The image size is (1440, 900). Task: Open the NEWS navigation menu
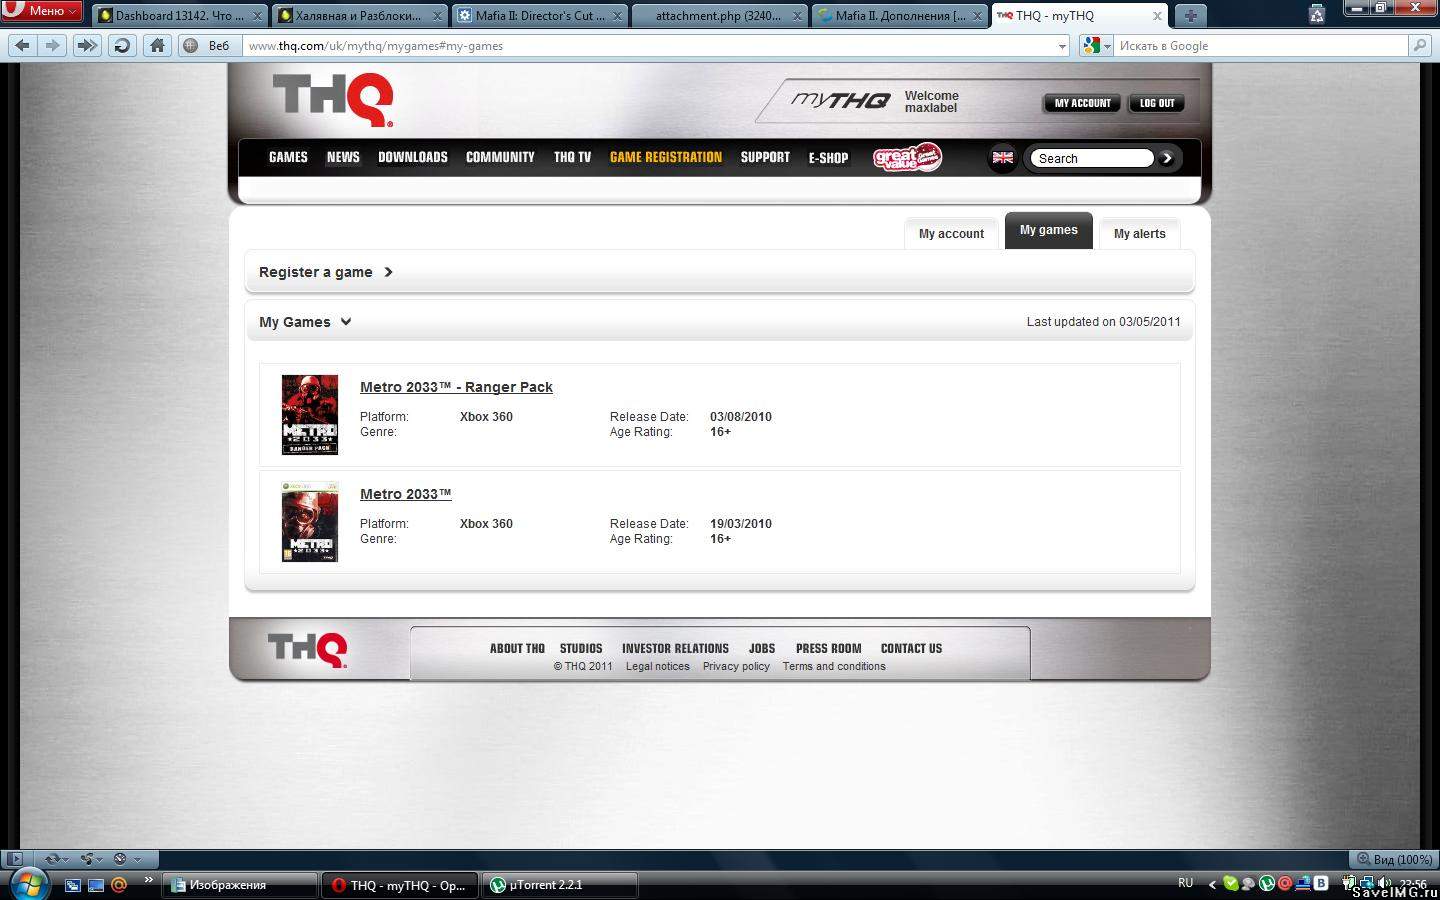tap(343, 157)
